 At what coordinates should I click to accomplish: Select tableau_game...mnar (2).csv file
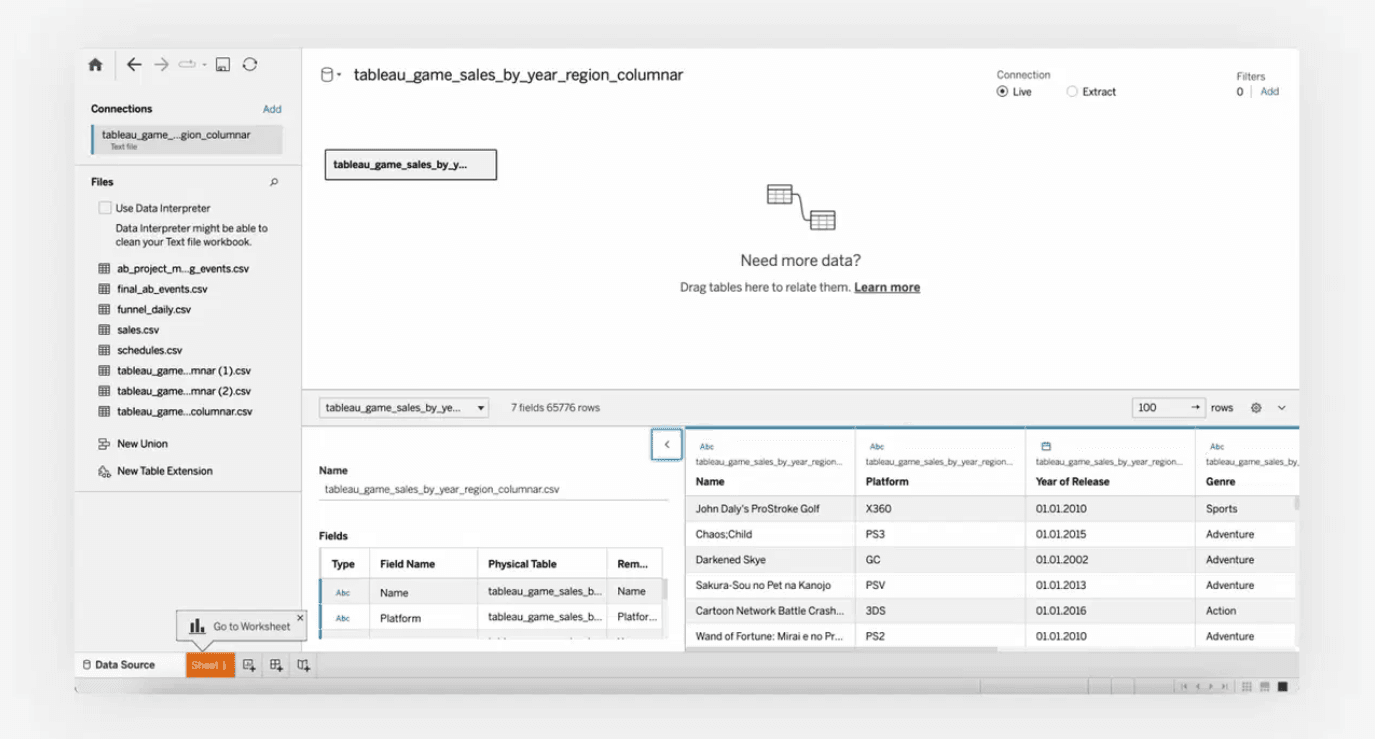[183, 392]
